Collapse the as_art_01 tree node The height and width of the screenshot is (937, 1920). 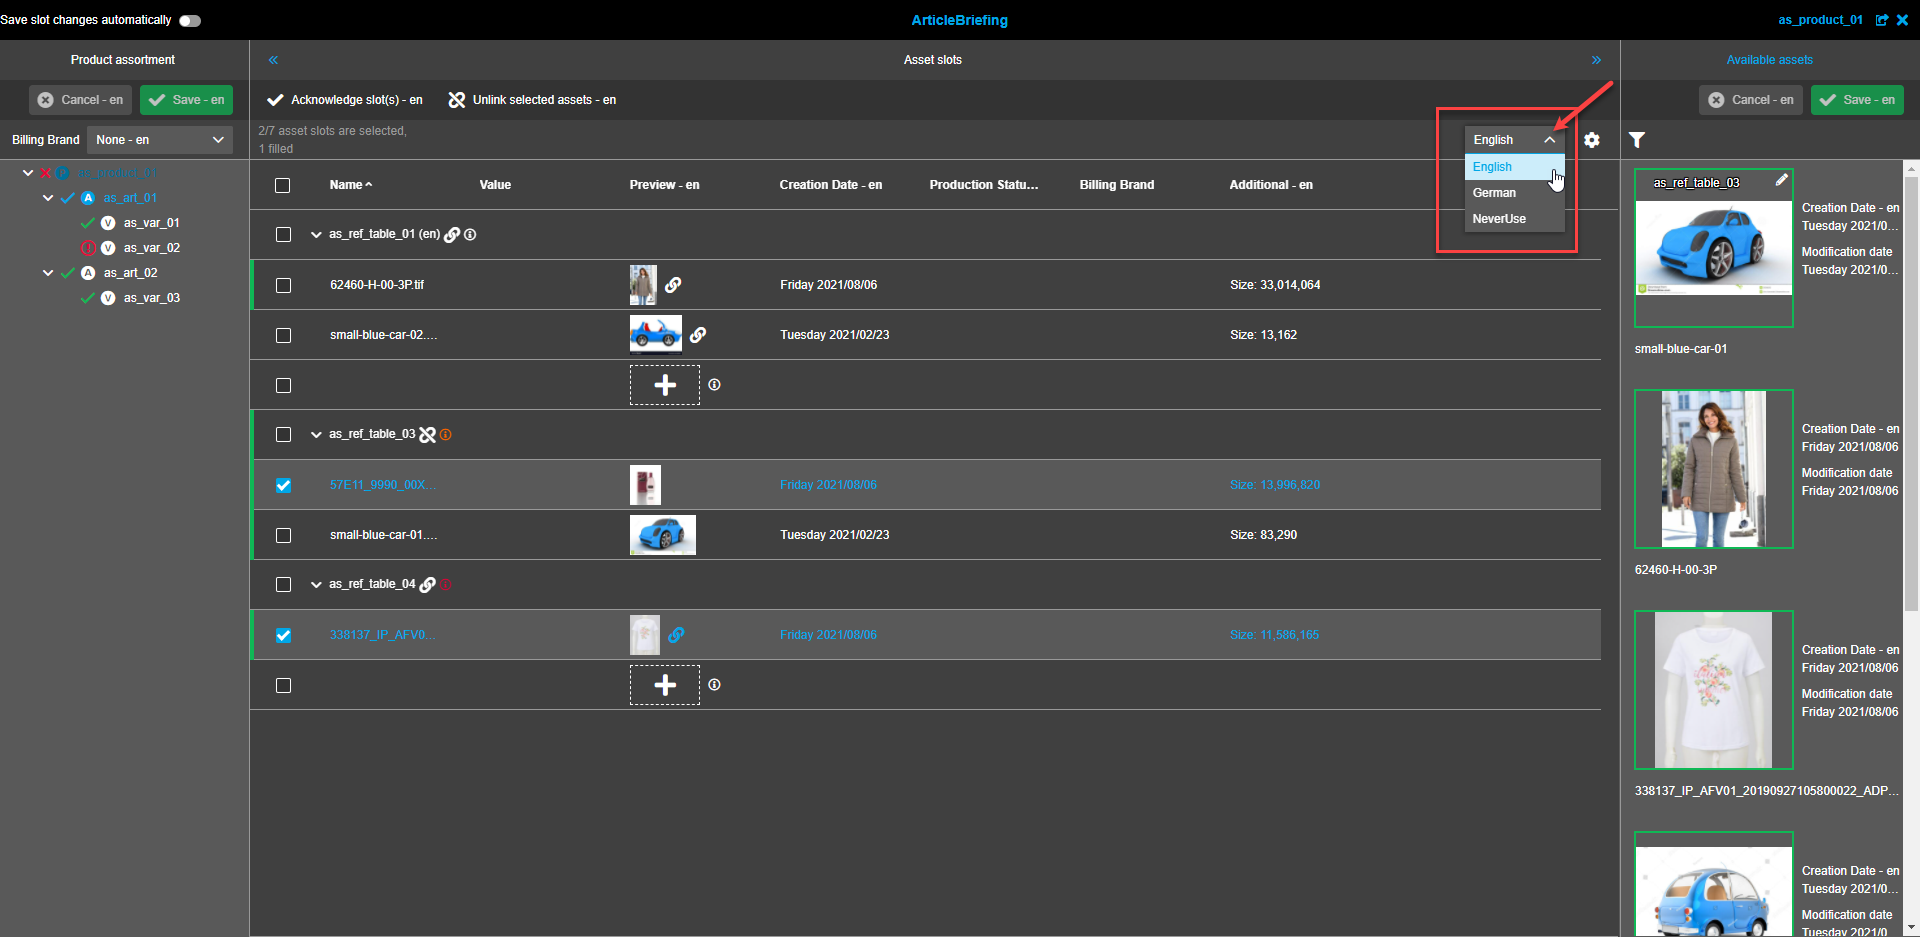click(47, 197)
